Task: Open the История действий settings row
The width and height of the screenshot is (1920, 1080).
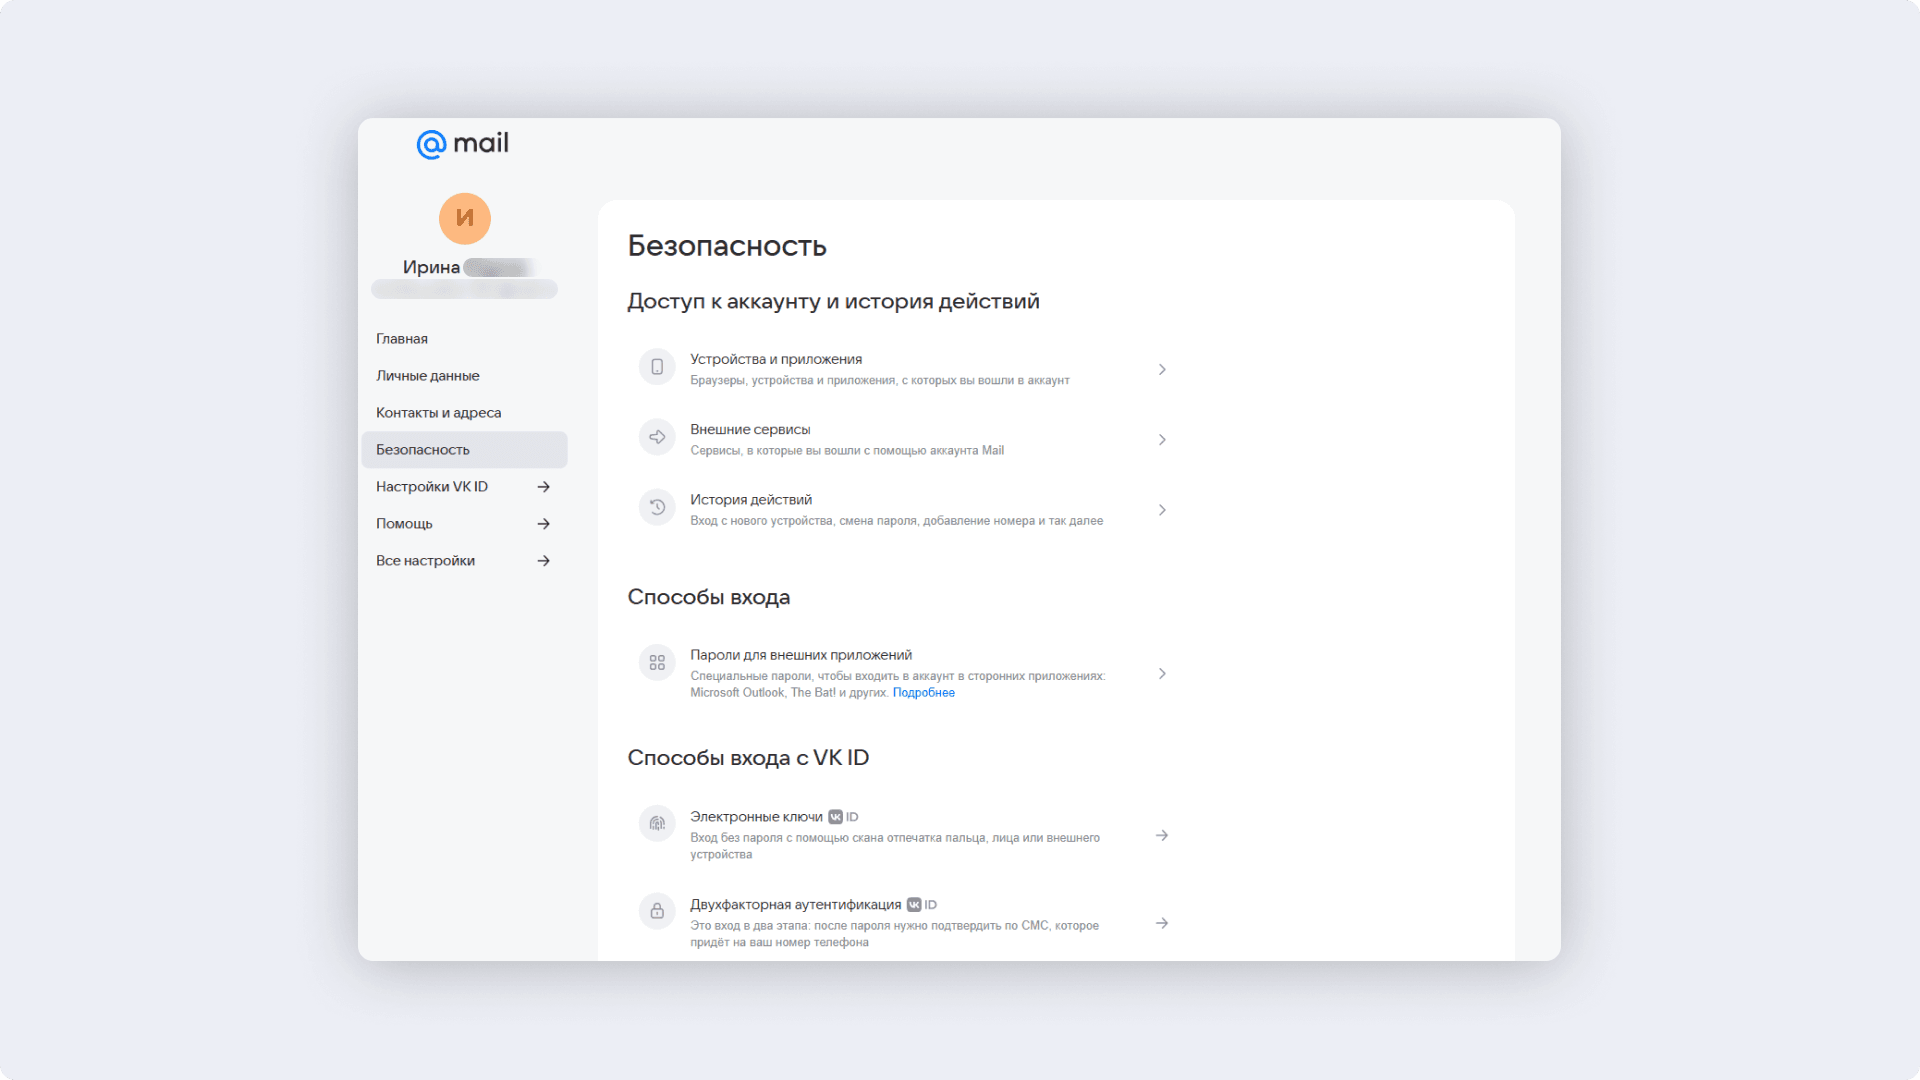Action: [x=900, y=509]
